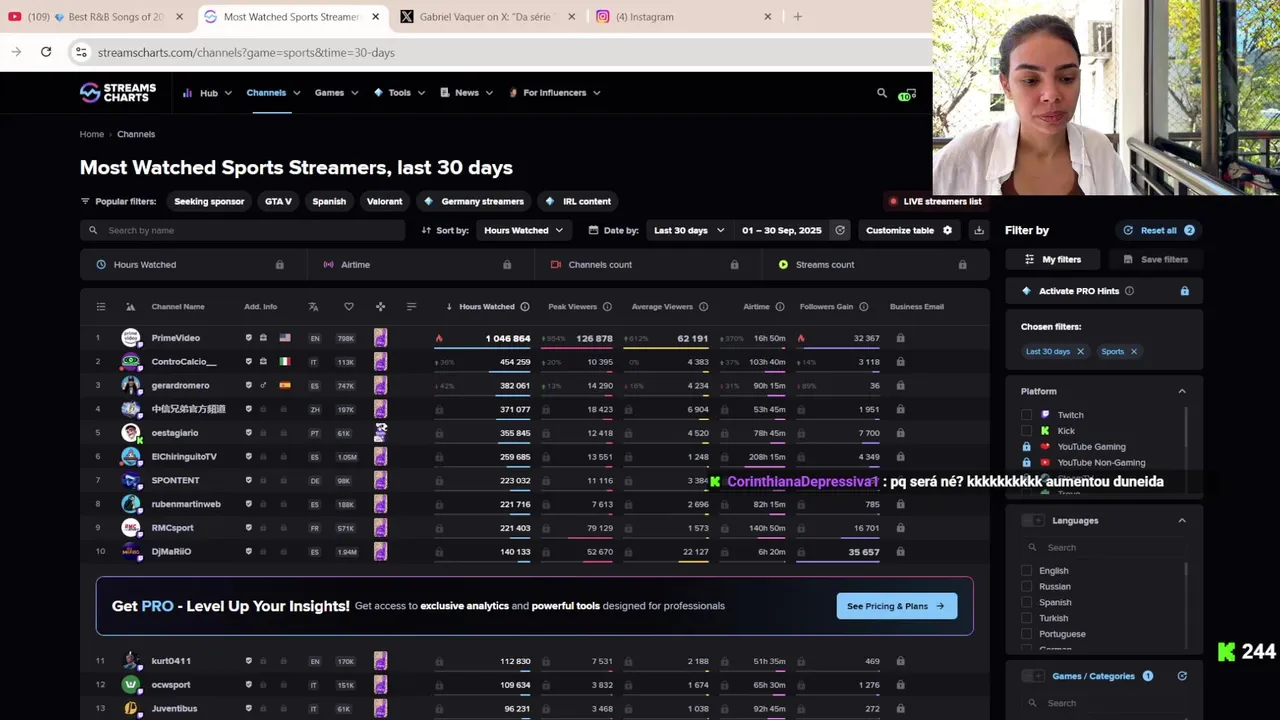The image size is (1280, 720).
Task: Click the oestagiario channel avatar
Action: click(x=131, y=433)
